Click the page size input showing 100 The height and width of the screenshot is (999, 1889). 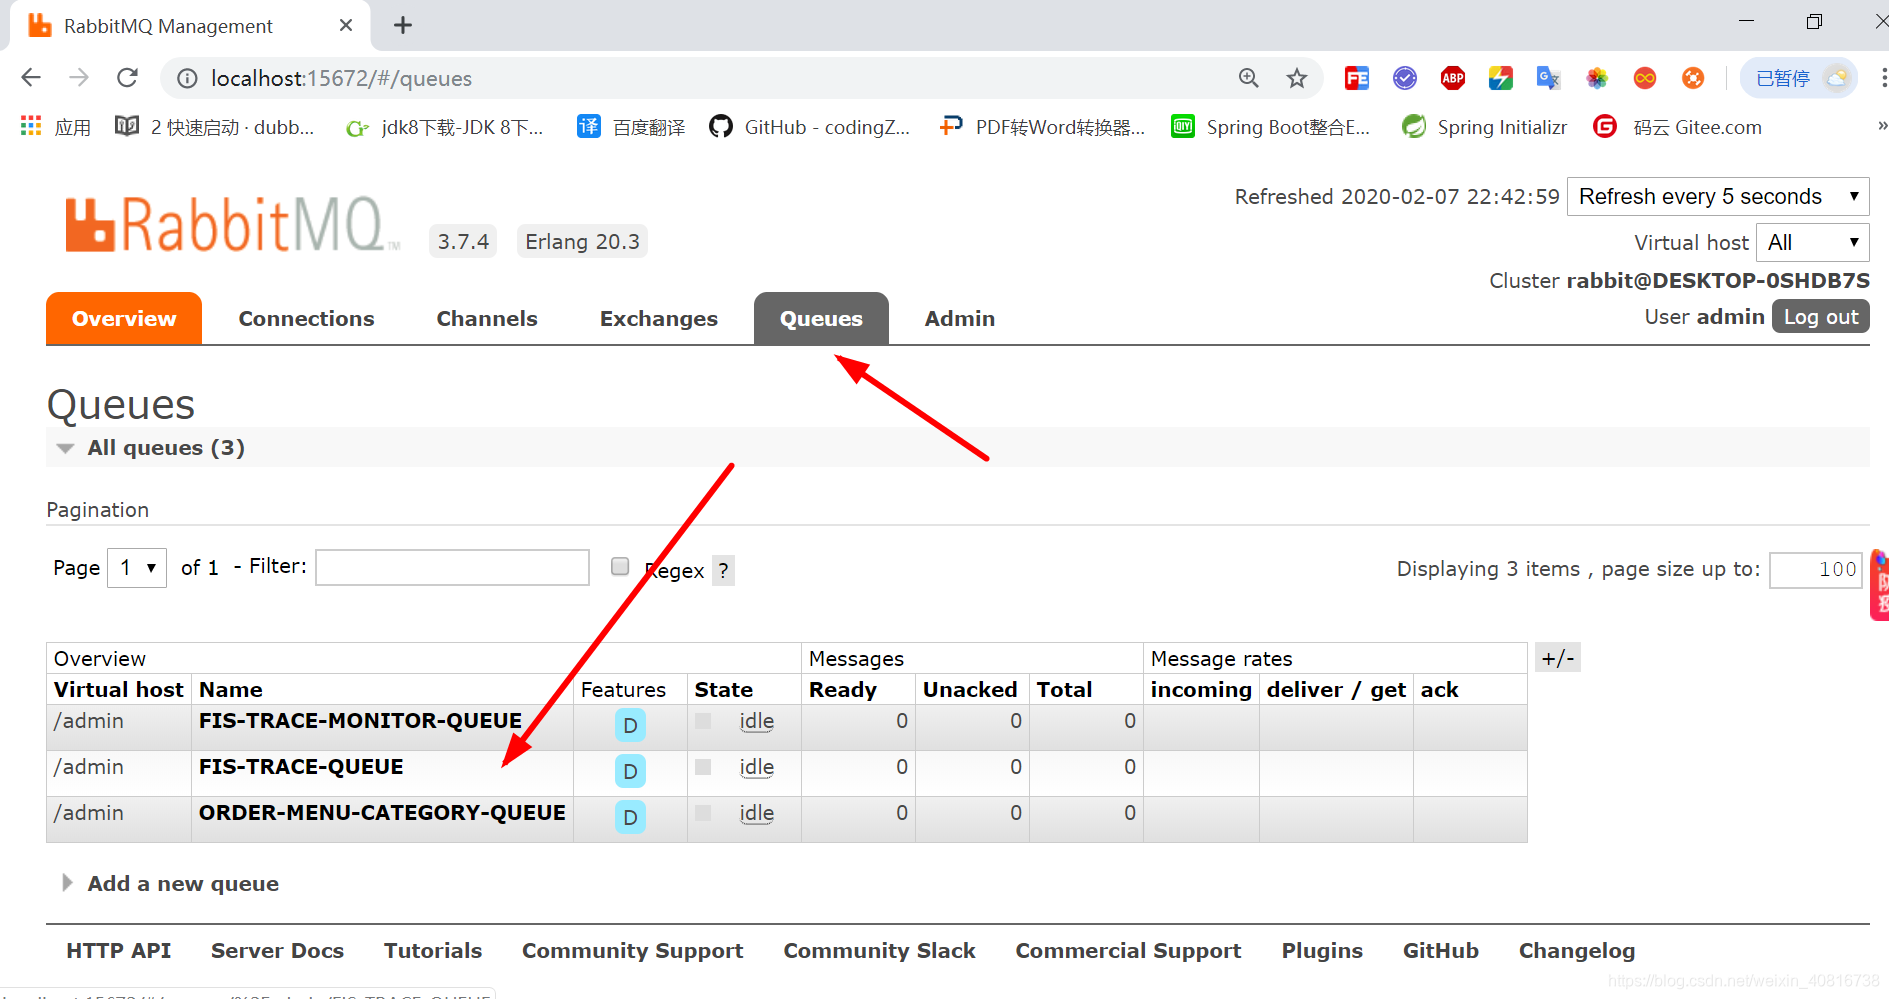click(x=1815, y=570)
